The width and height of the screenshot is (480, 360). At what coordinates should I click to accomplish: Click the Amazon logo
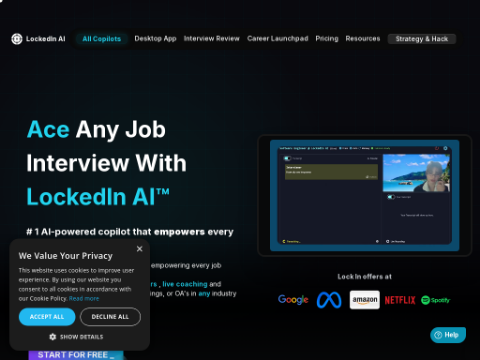click(x=365, y=300)
